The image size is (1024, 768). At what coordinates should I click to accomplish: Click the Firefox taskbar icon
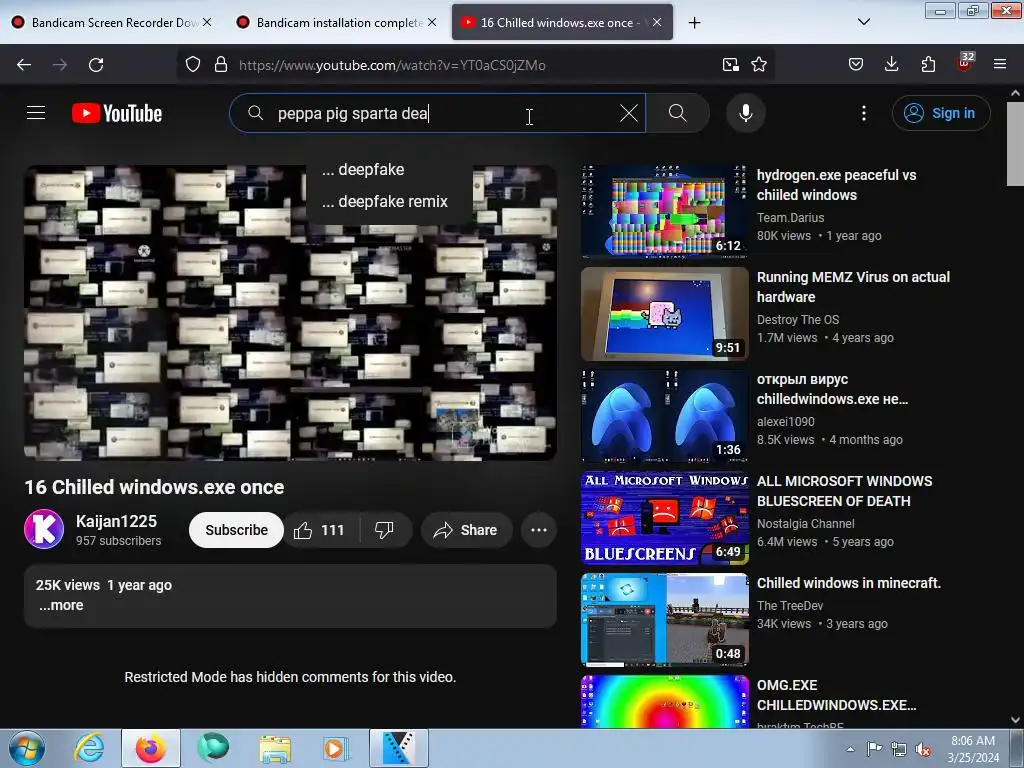pos(151,748)
